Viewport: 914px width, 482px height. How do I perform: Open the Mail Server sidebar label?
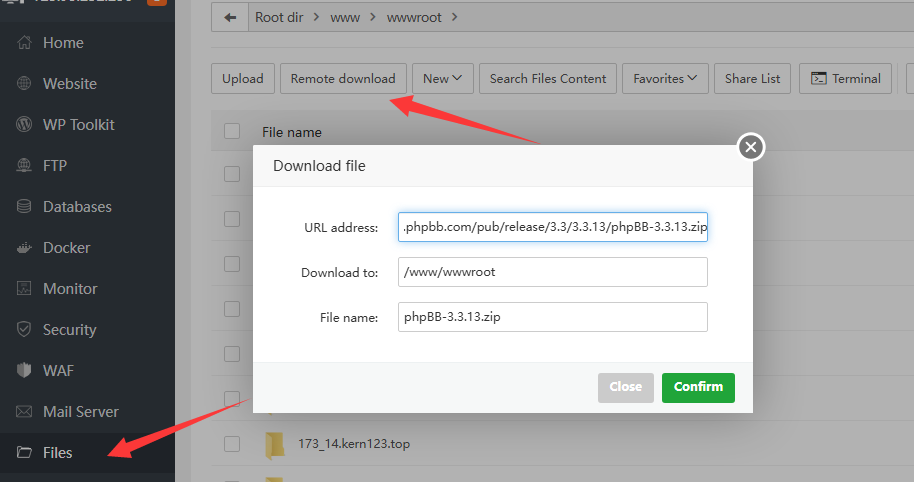tap(80, 411)
